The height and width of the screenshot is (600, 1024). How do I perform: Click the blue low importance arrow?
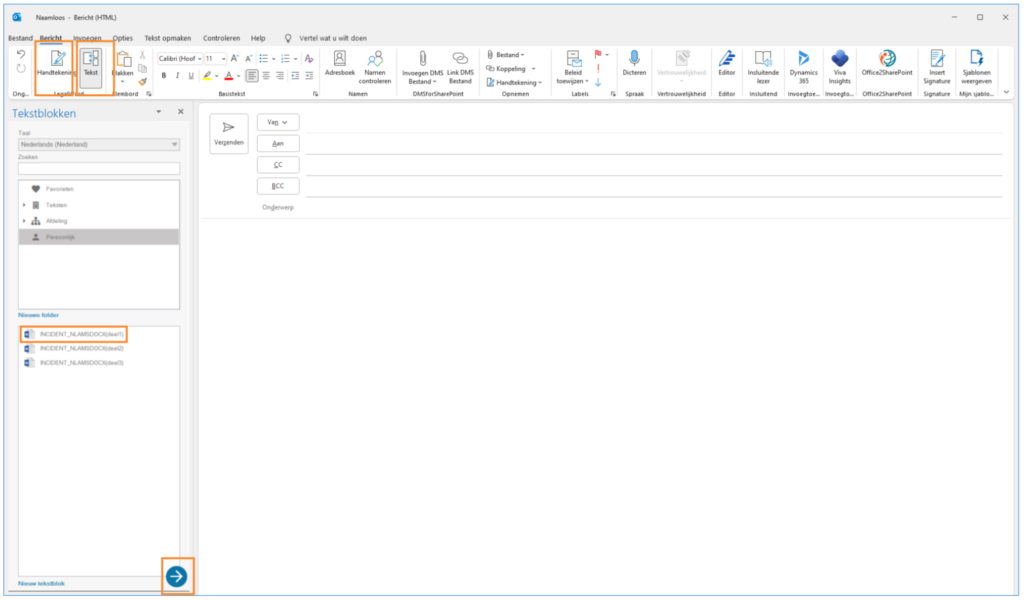tap(598, 82)
